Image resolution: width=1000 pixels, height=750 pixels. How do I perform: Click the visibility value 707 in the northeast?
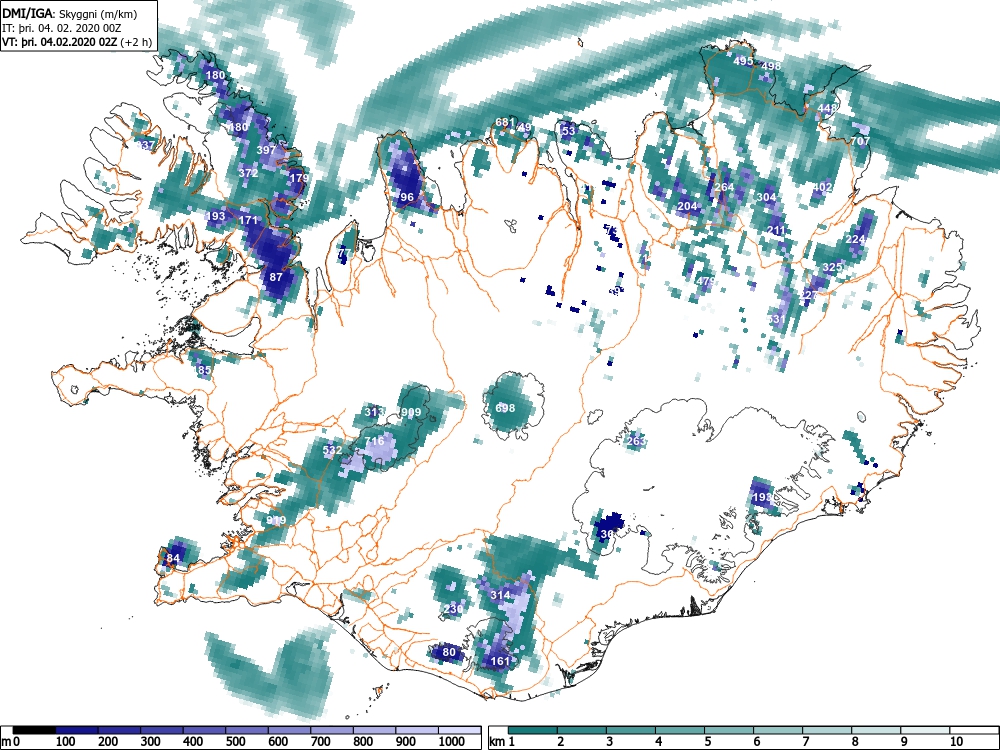[x=860, y=141]
